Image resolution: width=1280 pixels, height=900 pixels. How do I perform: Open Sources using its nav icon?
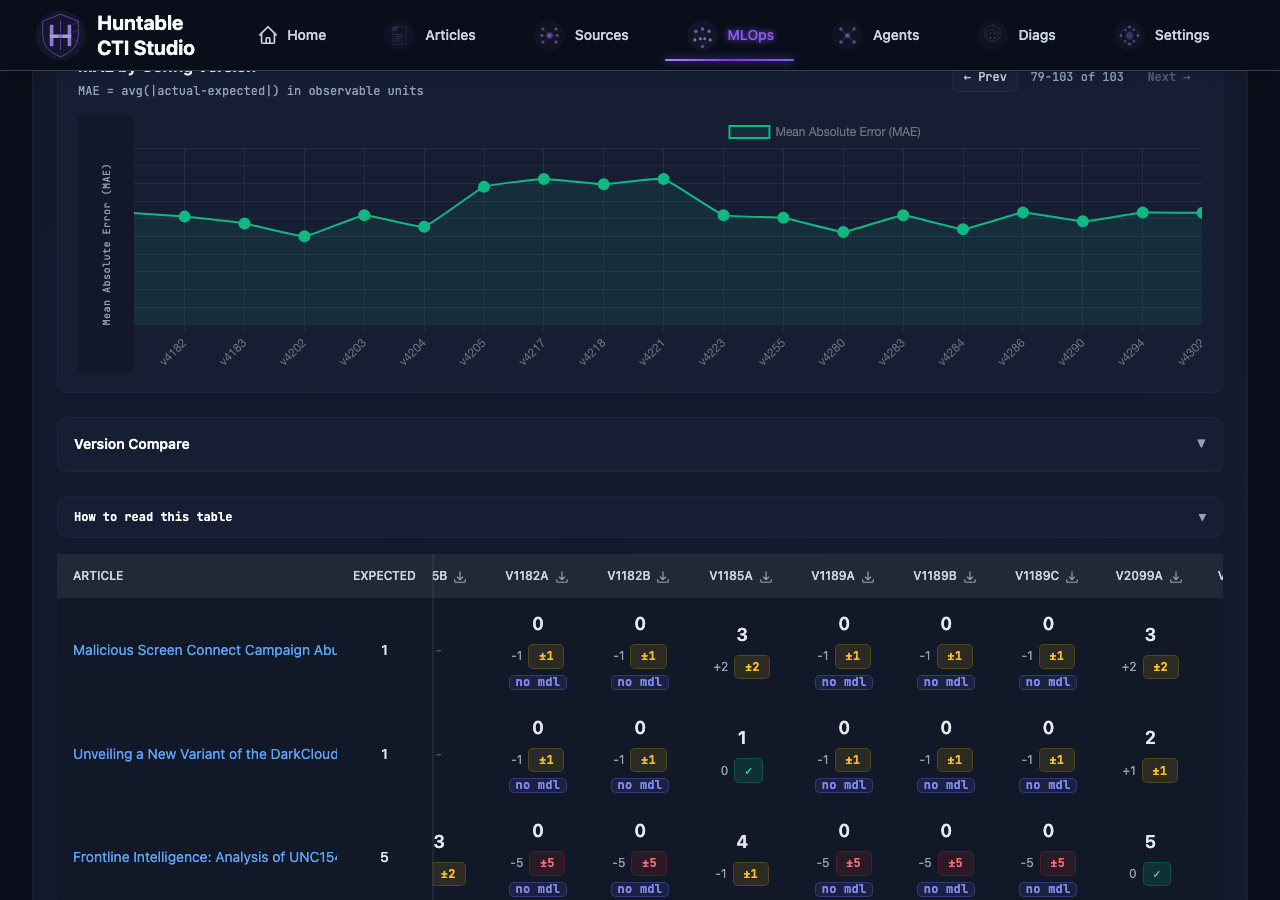pyautogui.click(x=549, y=35)
